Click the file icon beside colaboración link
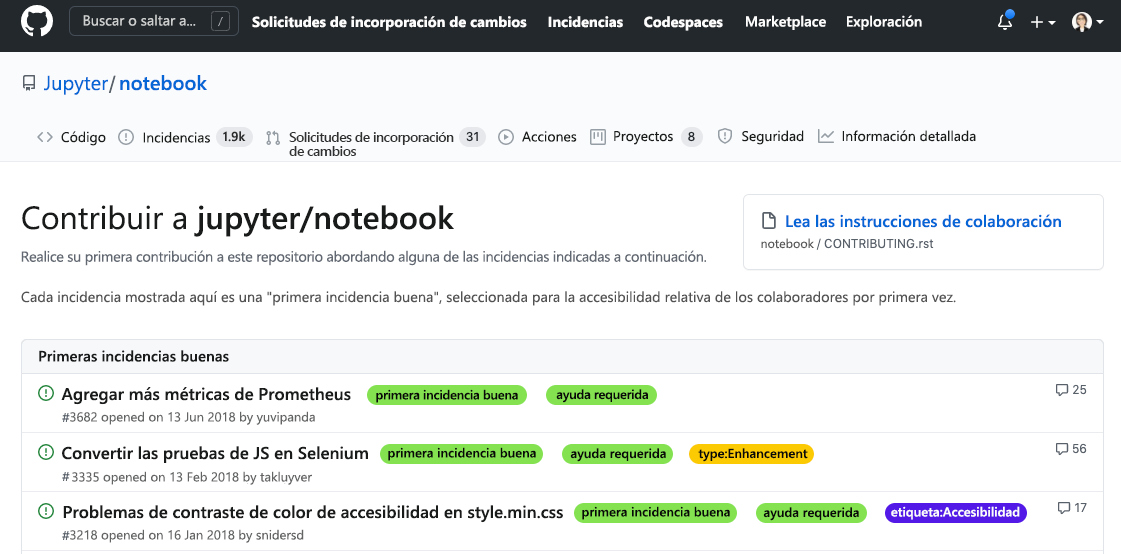 [769, 220]
